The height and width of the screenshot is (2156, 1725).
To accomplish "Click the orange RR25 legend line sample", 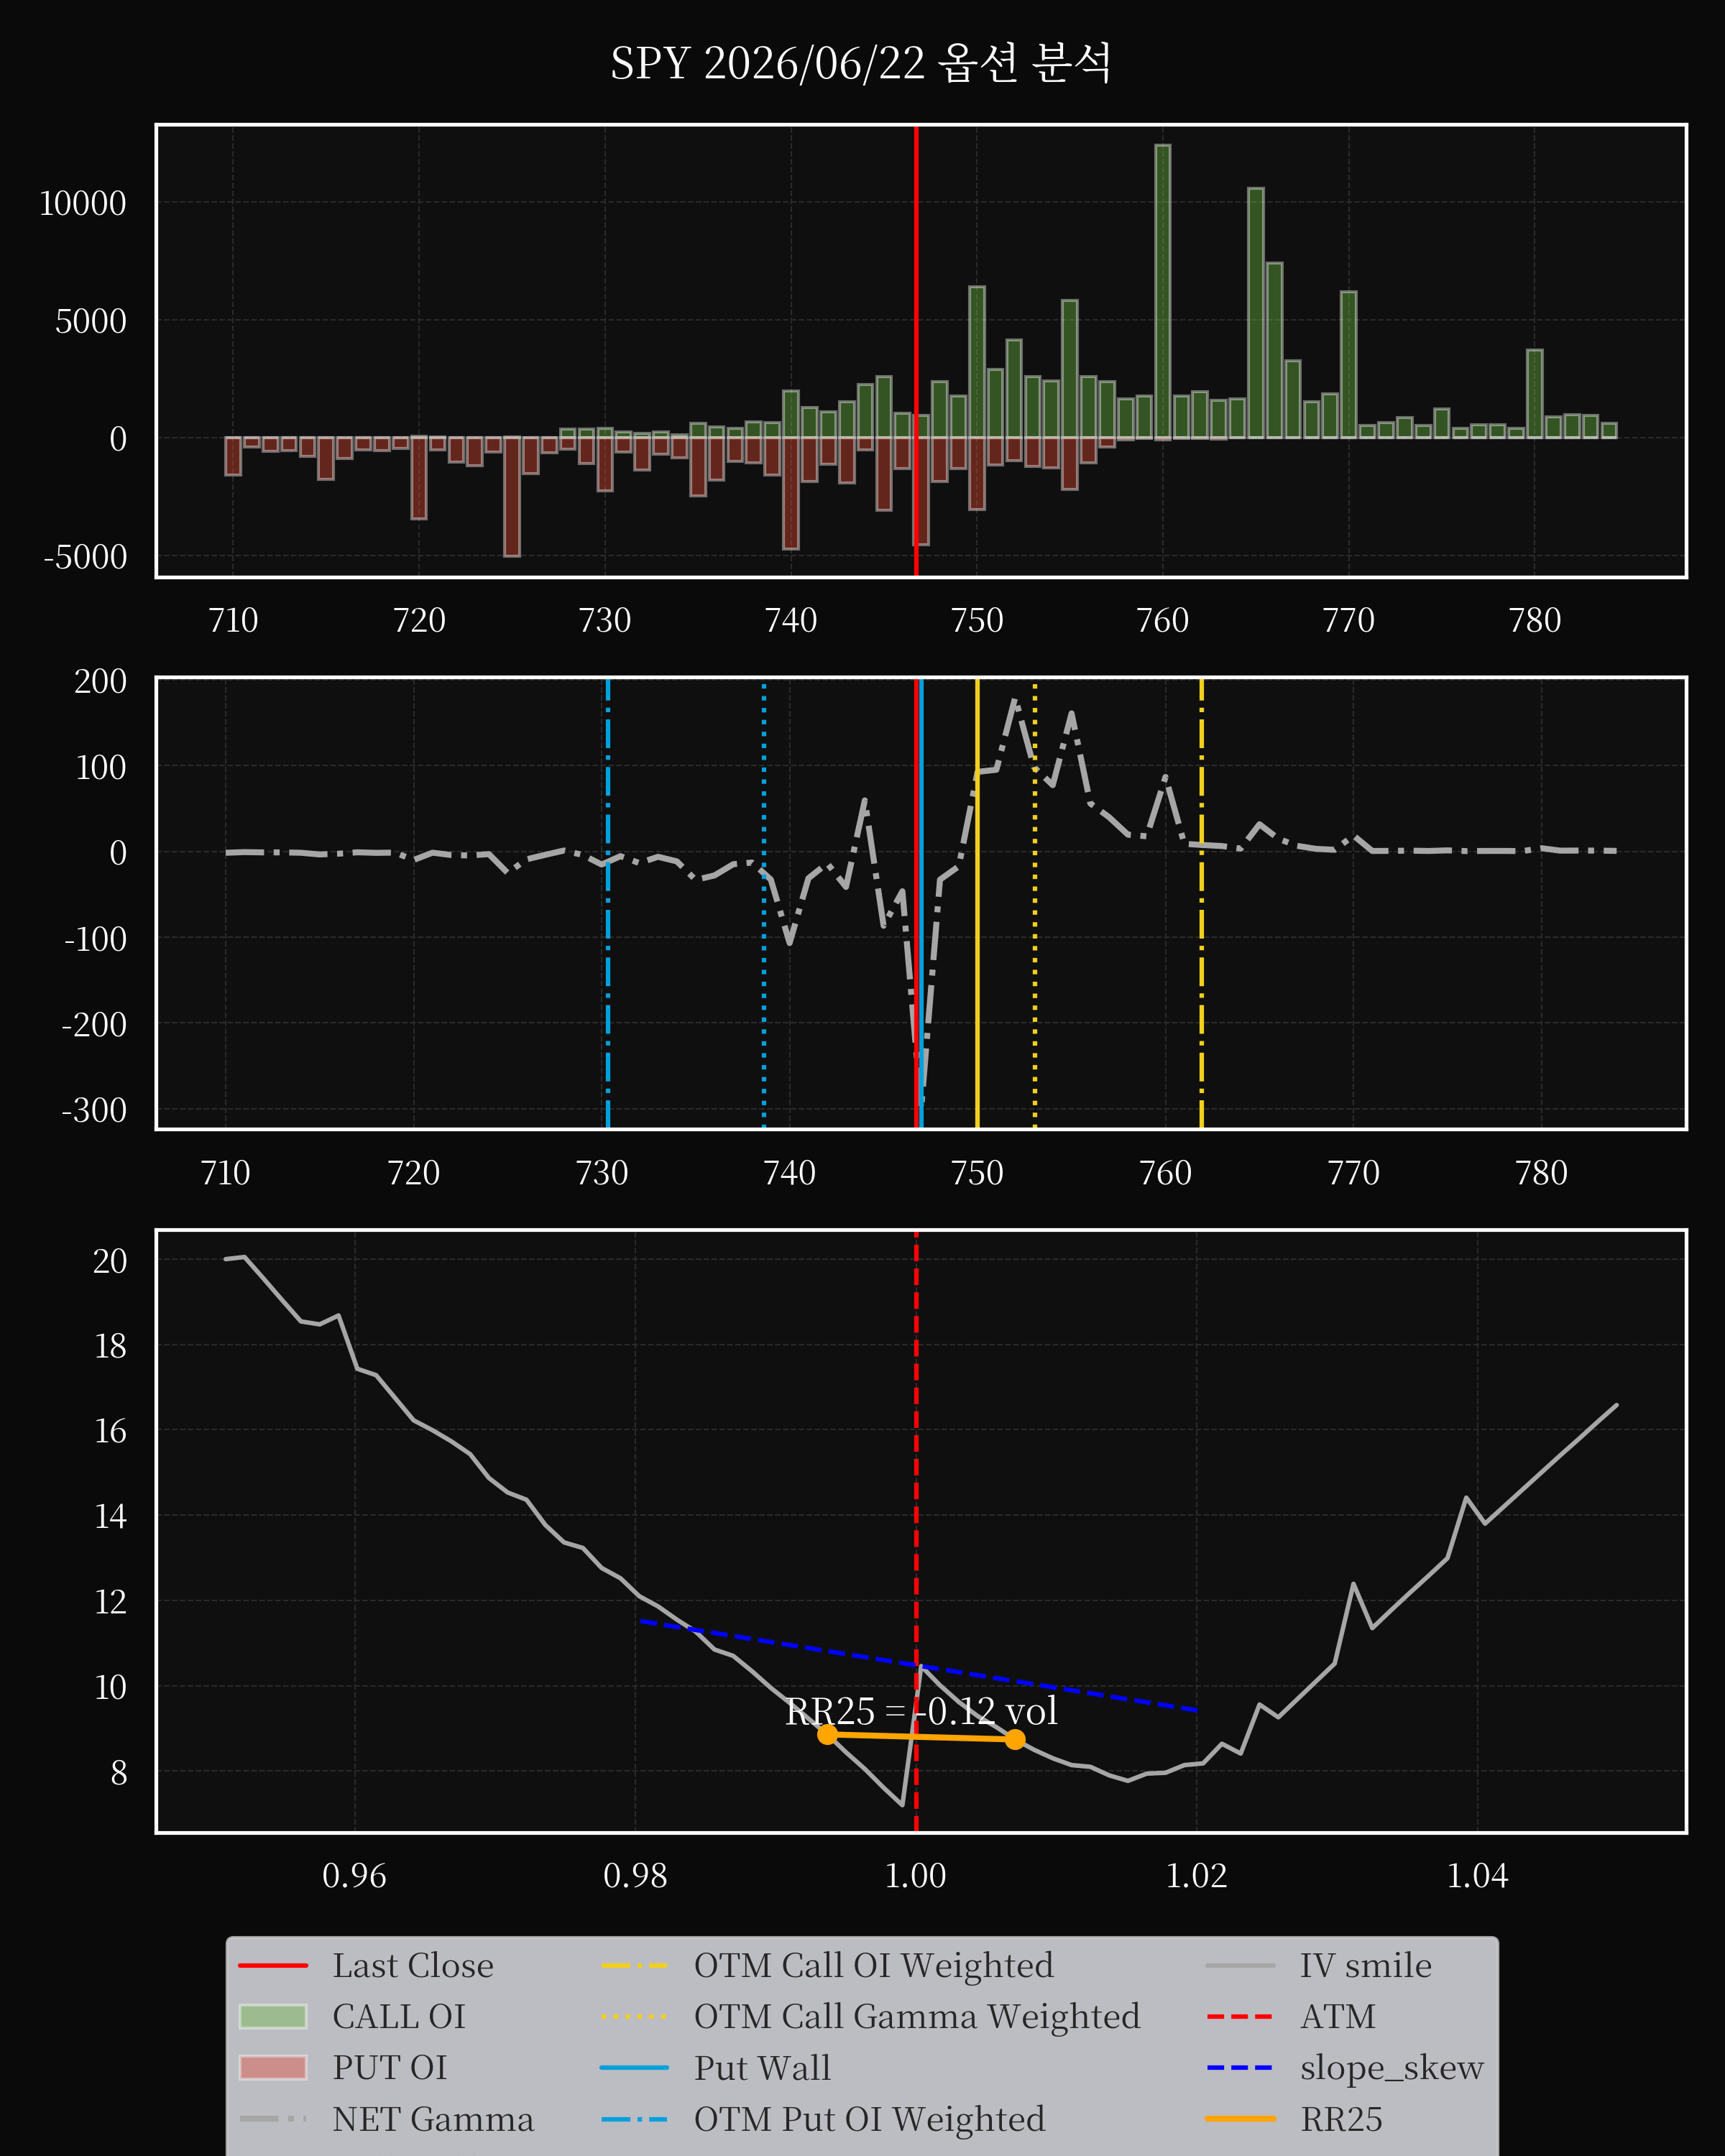I will pyautogui.click(x=1240, y=2119).
